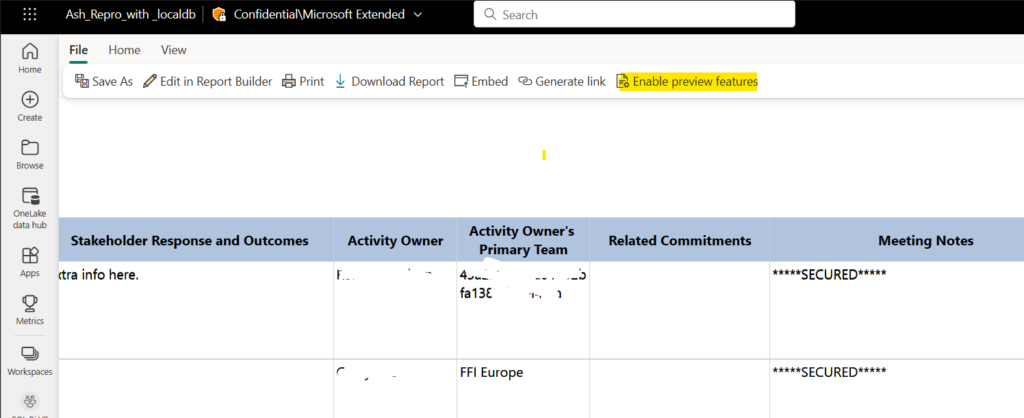
Task: Open OneLake data hub
Action: point(30,208)
